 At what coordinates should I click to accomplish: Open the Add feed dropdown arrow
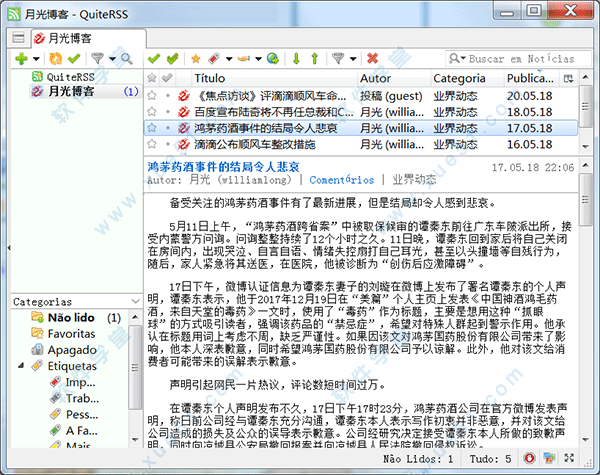click(36, 59)
